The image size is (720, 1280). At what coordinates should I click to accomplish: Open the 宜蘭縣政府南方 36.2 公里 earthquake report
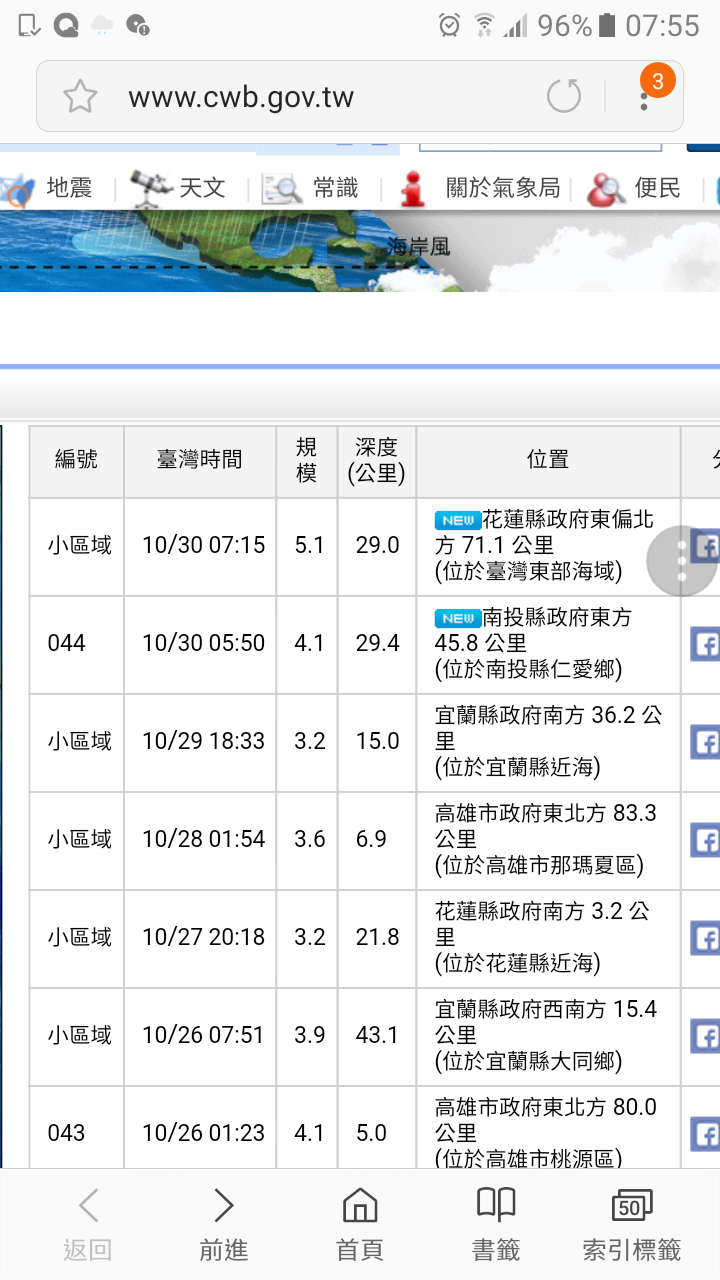click(548, 741)
